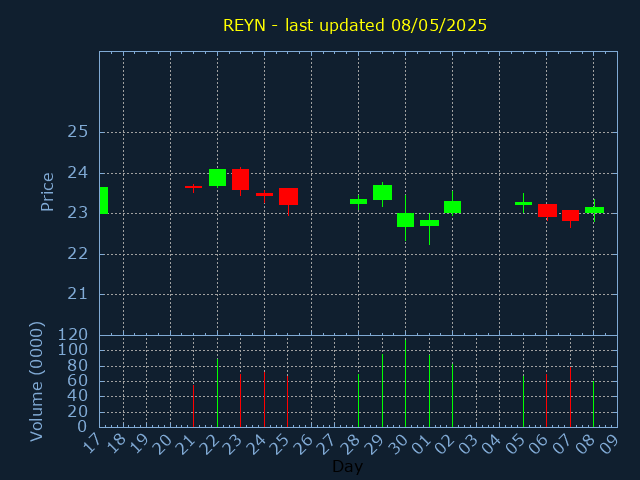Click the 100 volume tick label

(73, 350)
